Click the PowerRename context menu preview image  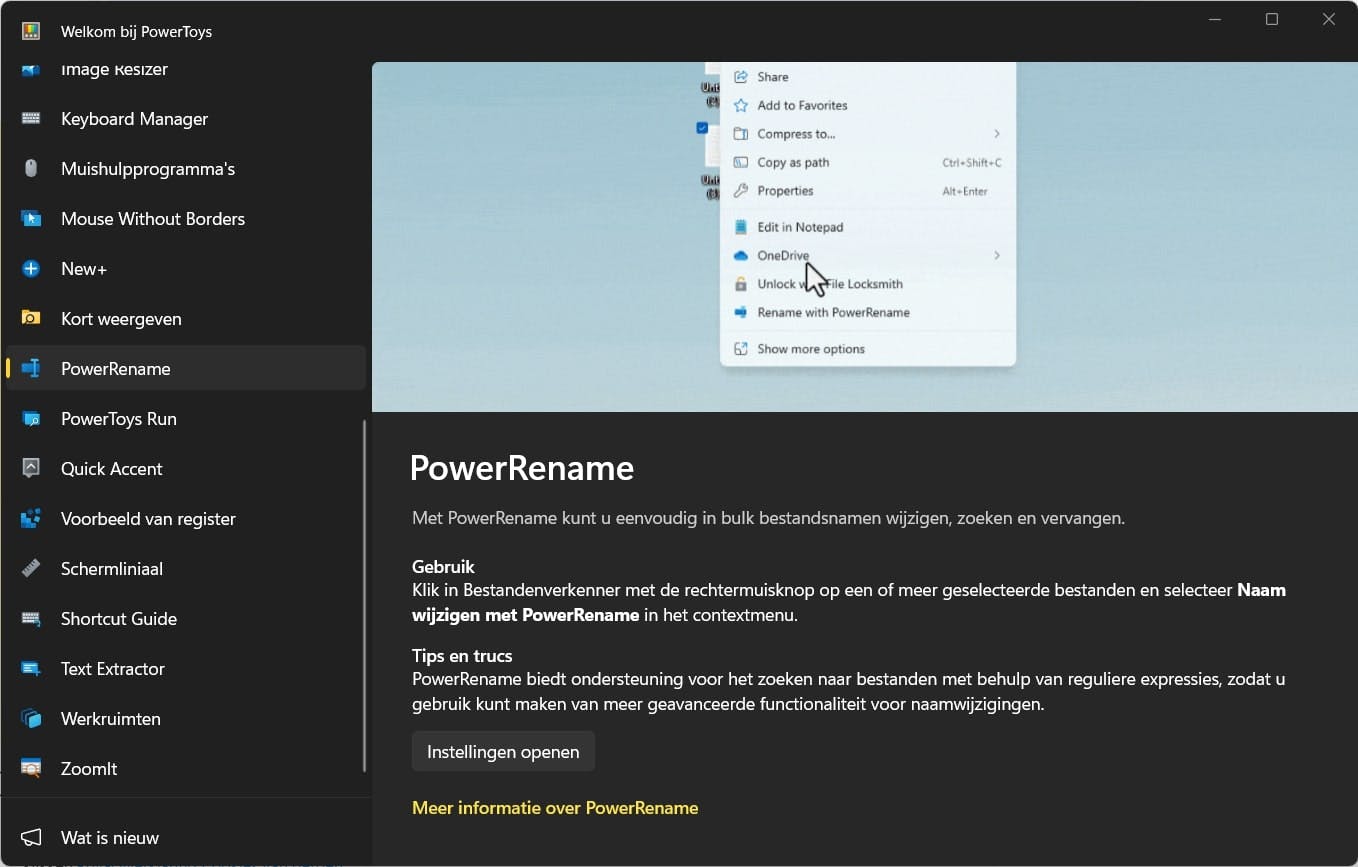coord(865,237)
